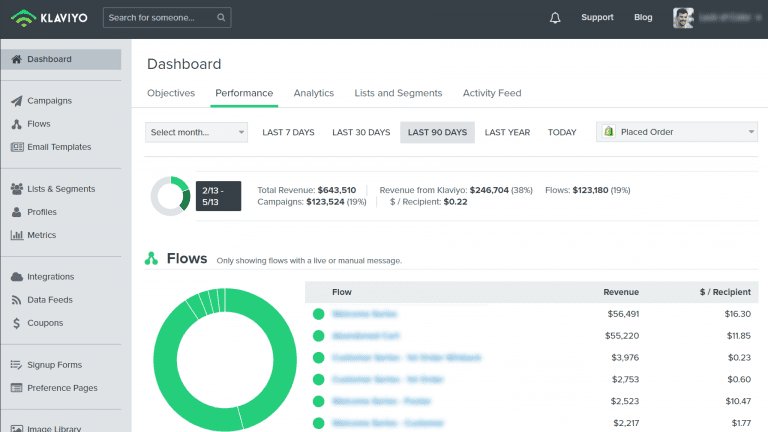Image resolution: width=768 pixels, height=432 pixels.
Task: Open Integrations from the sidebar
Action: point(50,276)
